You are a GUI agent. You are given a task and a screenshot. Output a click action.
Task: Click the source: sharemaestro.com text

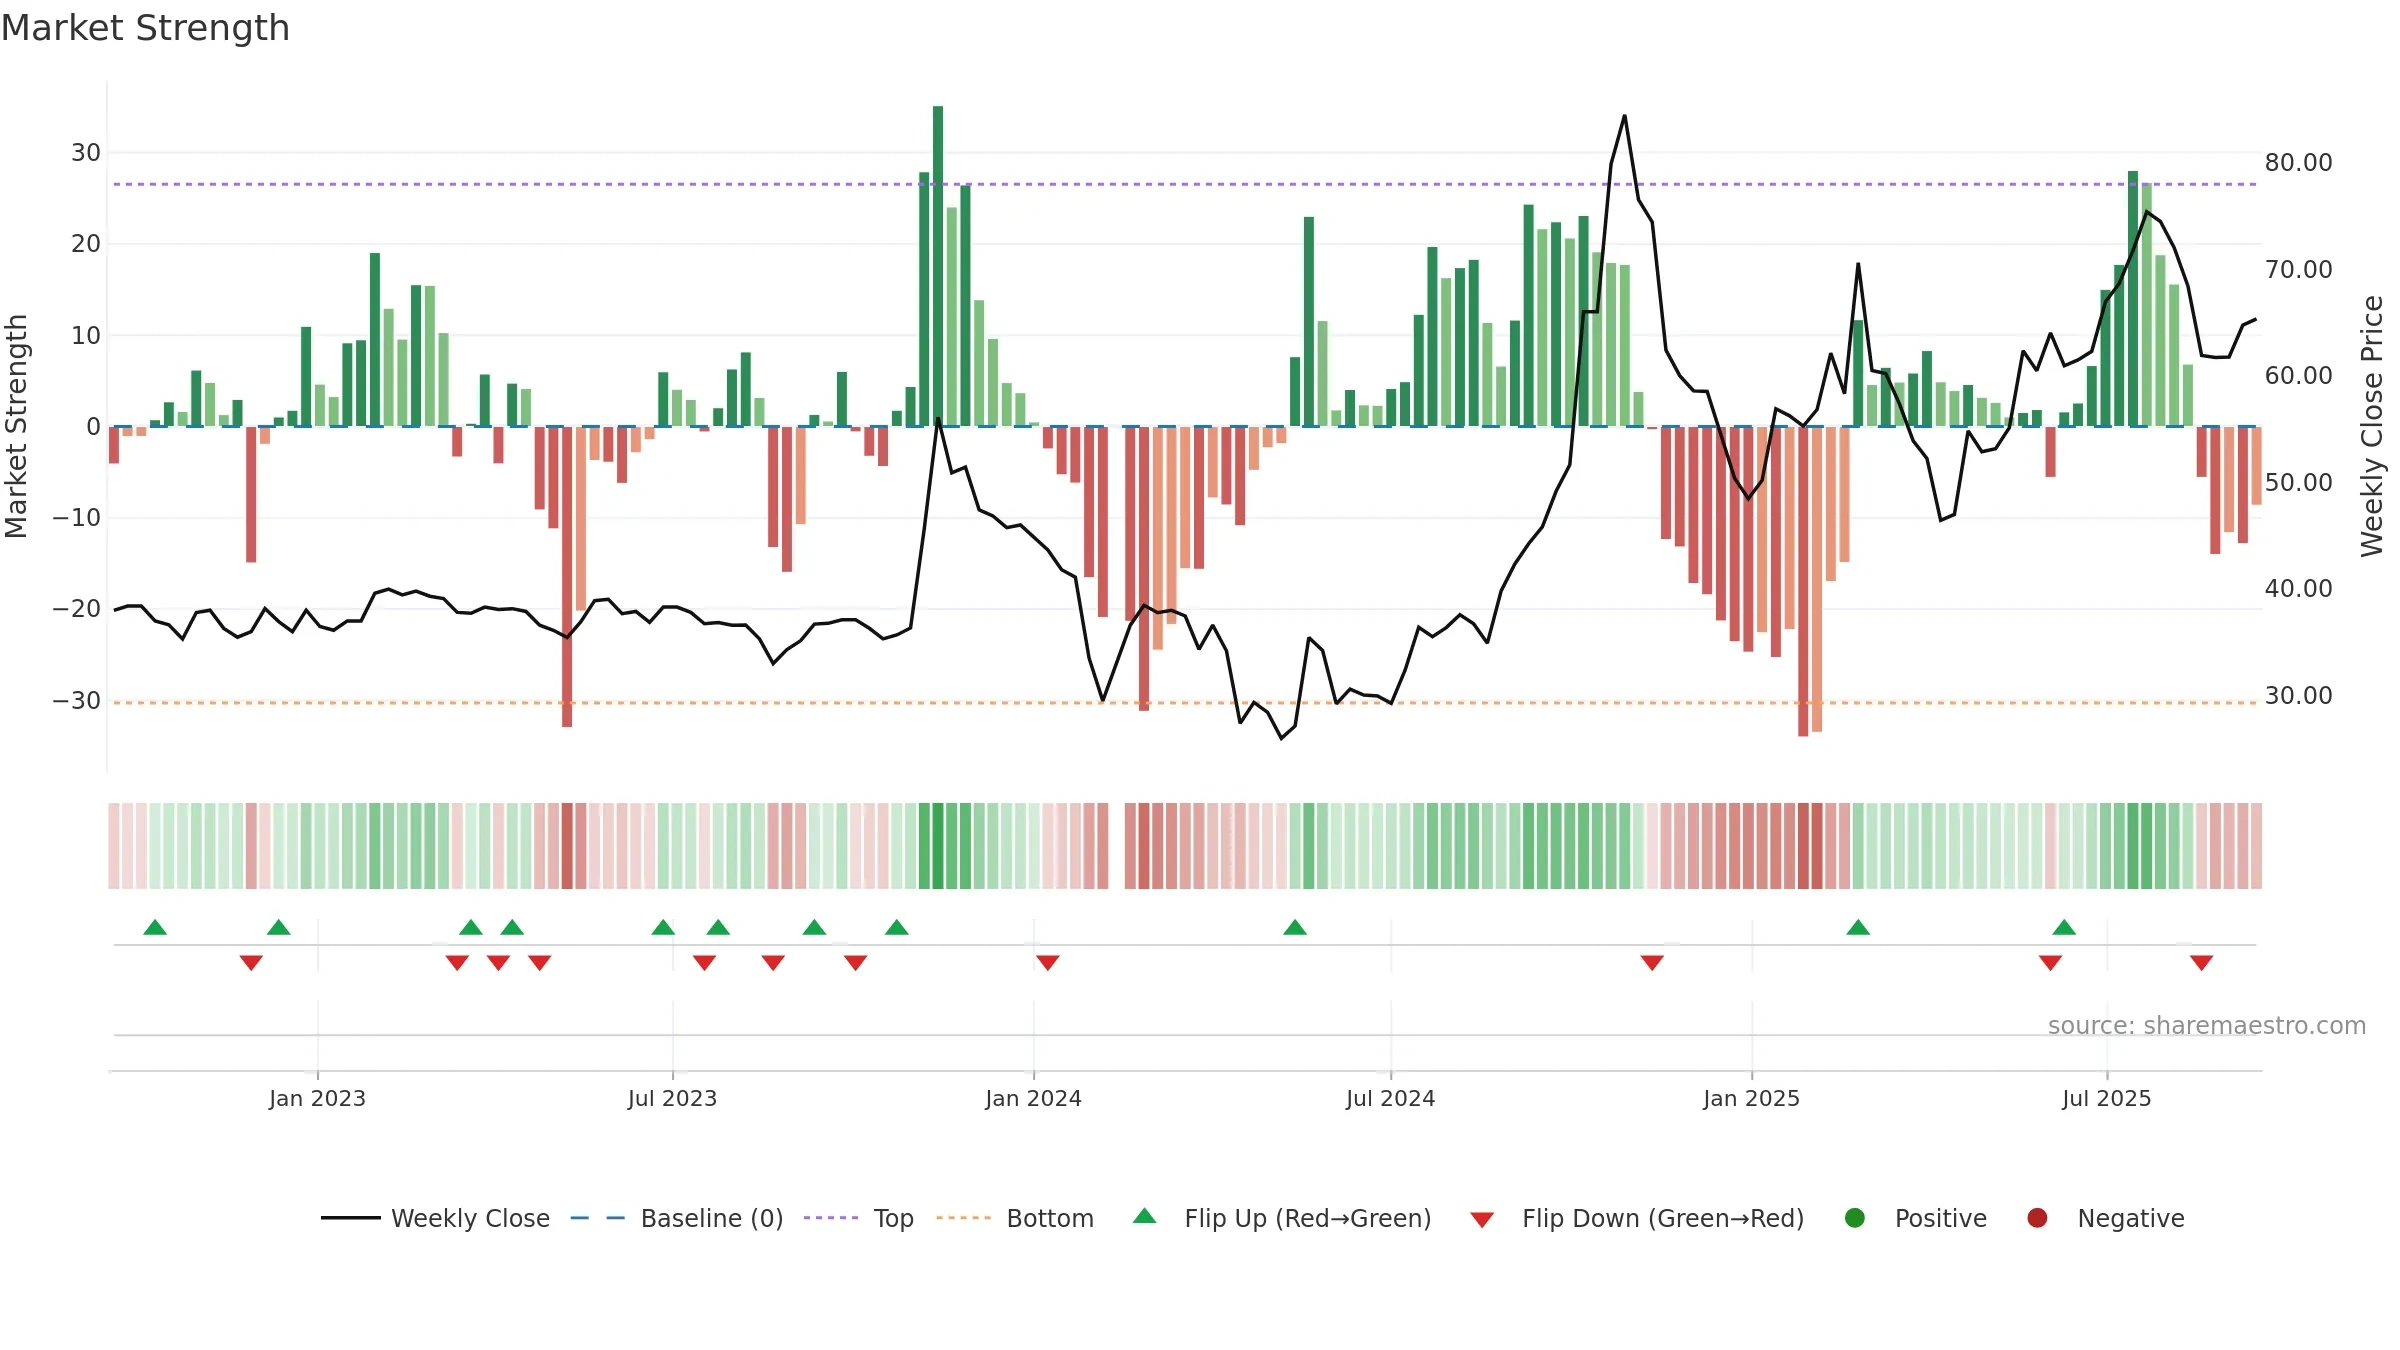(x=2207, y=1026)
